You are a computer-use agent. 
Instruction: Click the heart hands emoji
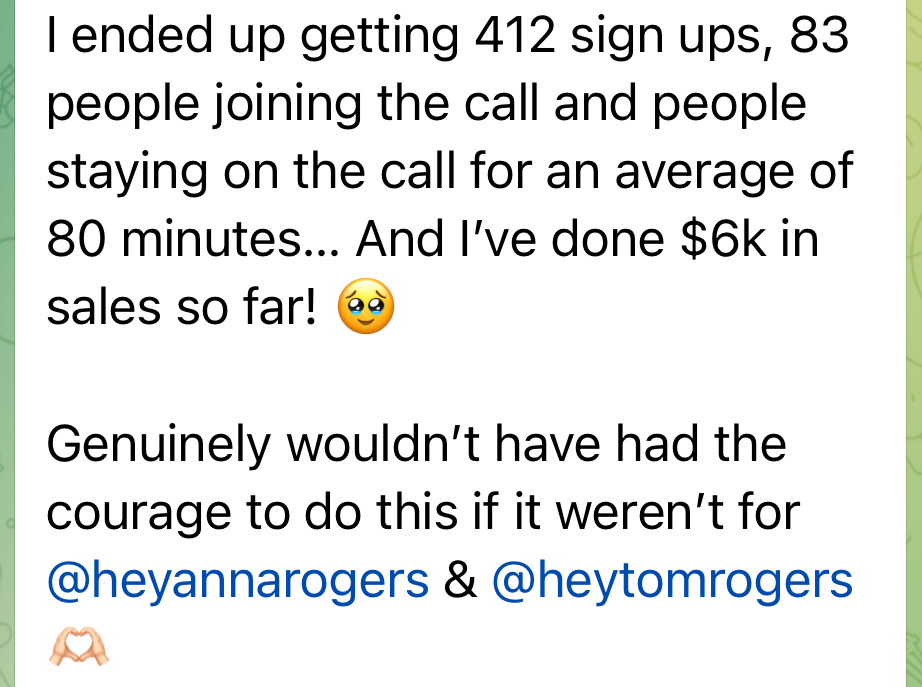tap(78, 649)
